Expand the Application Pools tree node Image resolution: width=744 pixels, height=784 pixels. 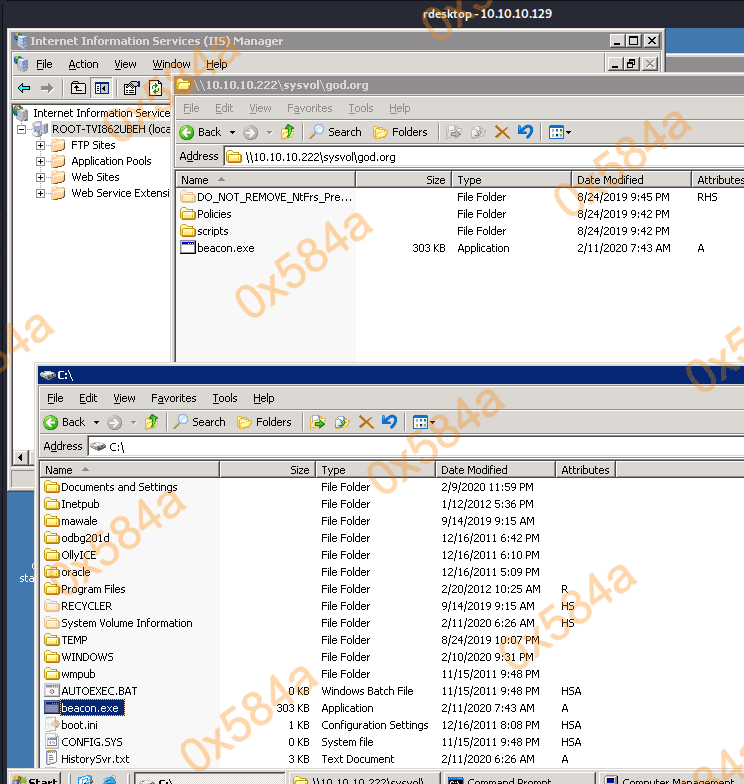(x=41, y=161)
